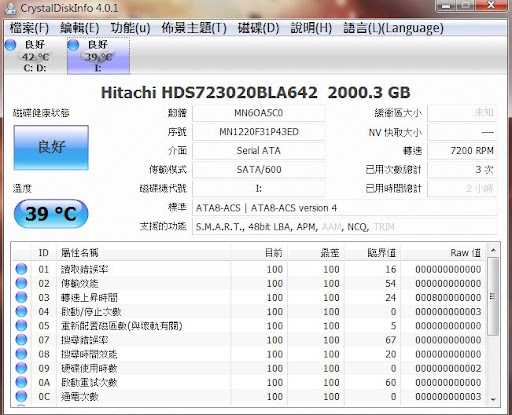Click the firmware field MN6OA5C0
This screenshot has height=415, width=512.
tap(259, 113)
